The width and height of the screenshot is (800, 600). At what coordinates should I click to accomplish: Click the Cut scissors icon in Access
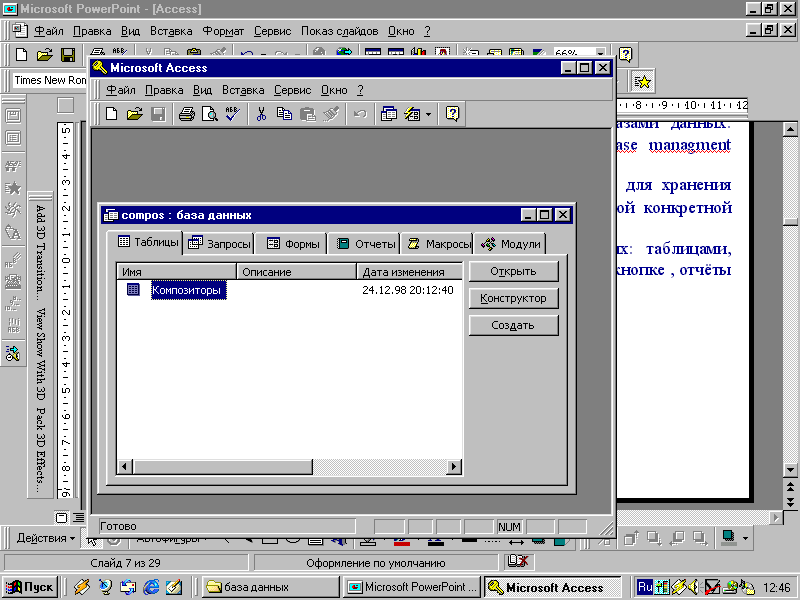pos(261,113)
